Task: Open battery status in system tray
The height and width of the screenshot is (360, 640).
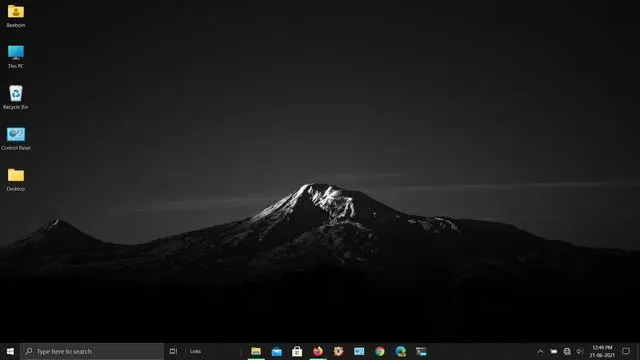Action: coord(553,351)
